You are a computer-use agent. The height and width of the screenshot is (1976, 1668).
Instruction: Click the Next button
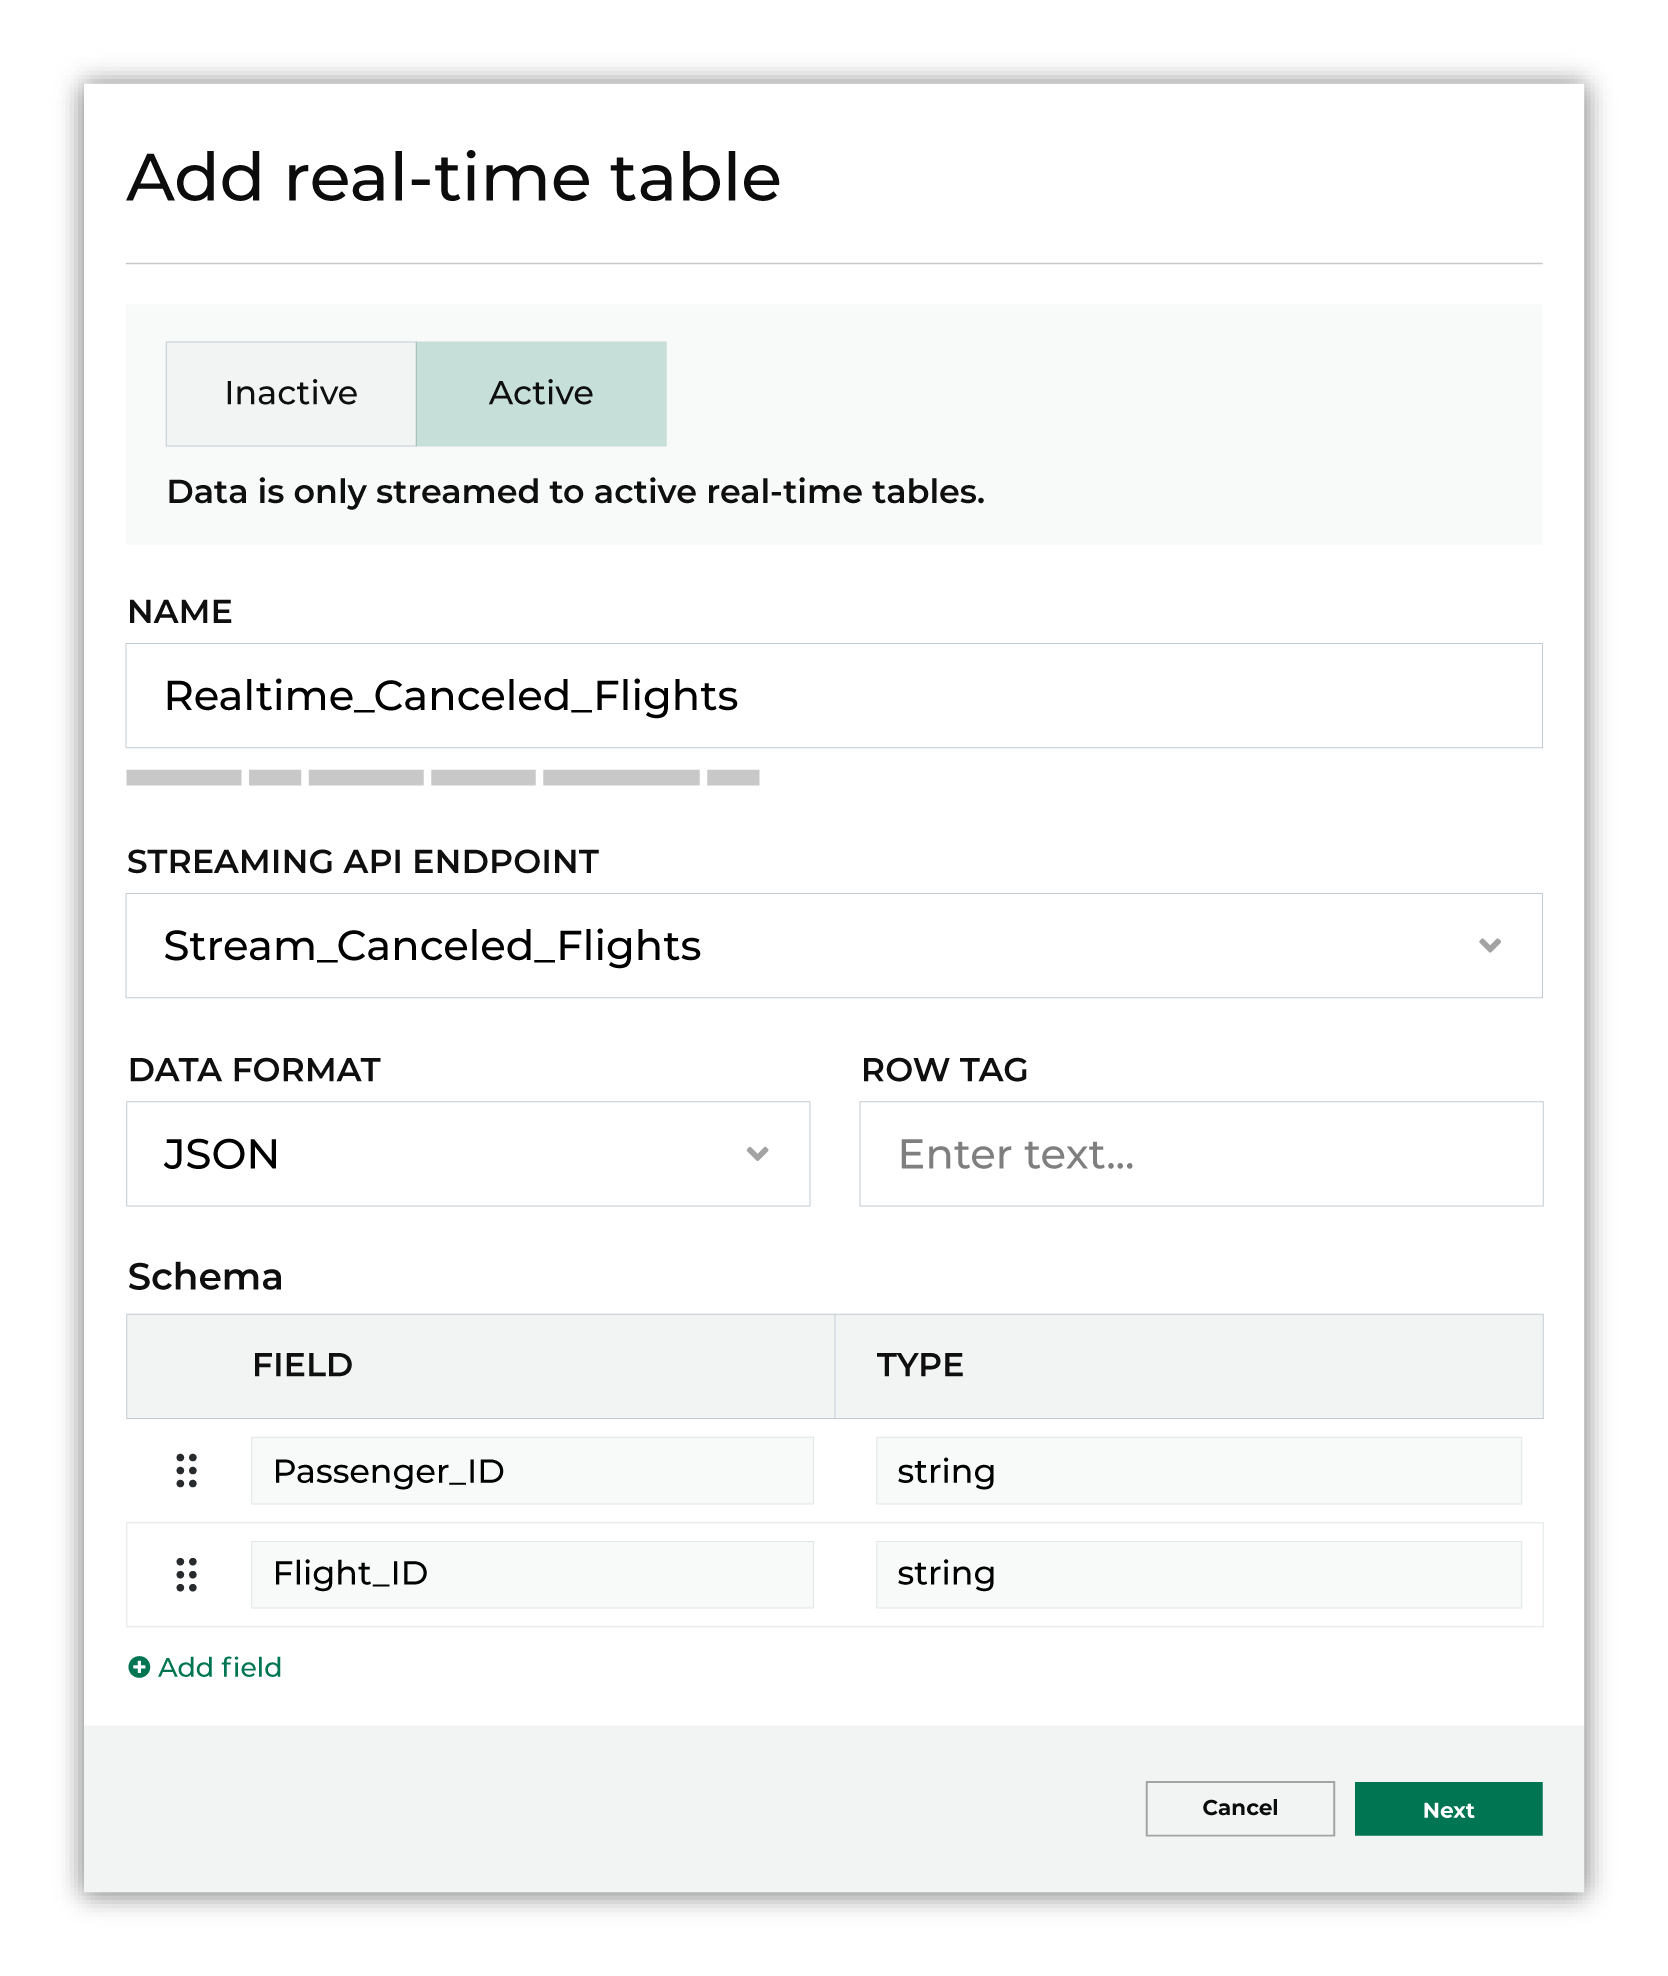pos(1449,1809)
